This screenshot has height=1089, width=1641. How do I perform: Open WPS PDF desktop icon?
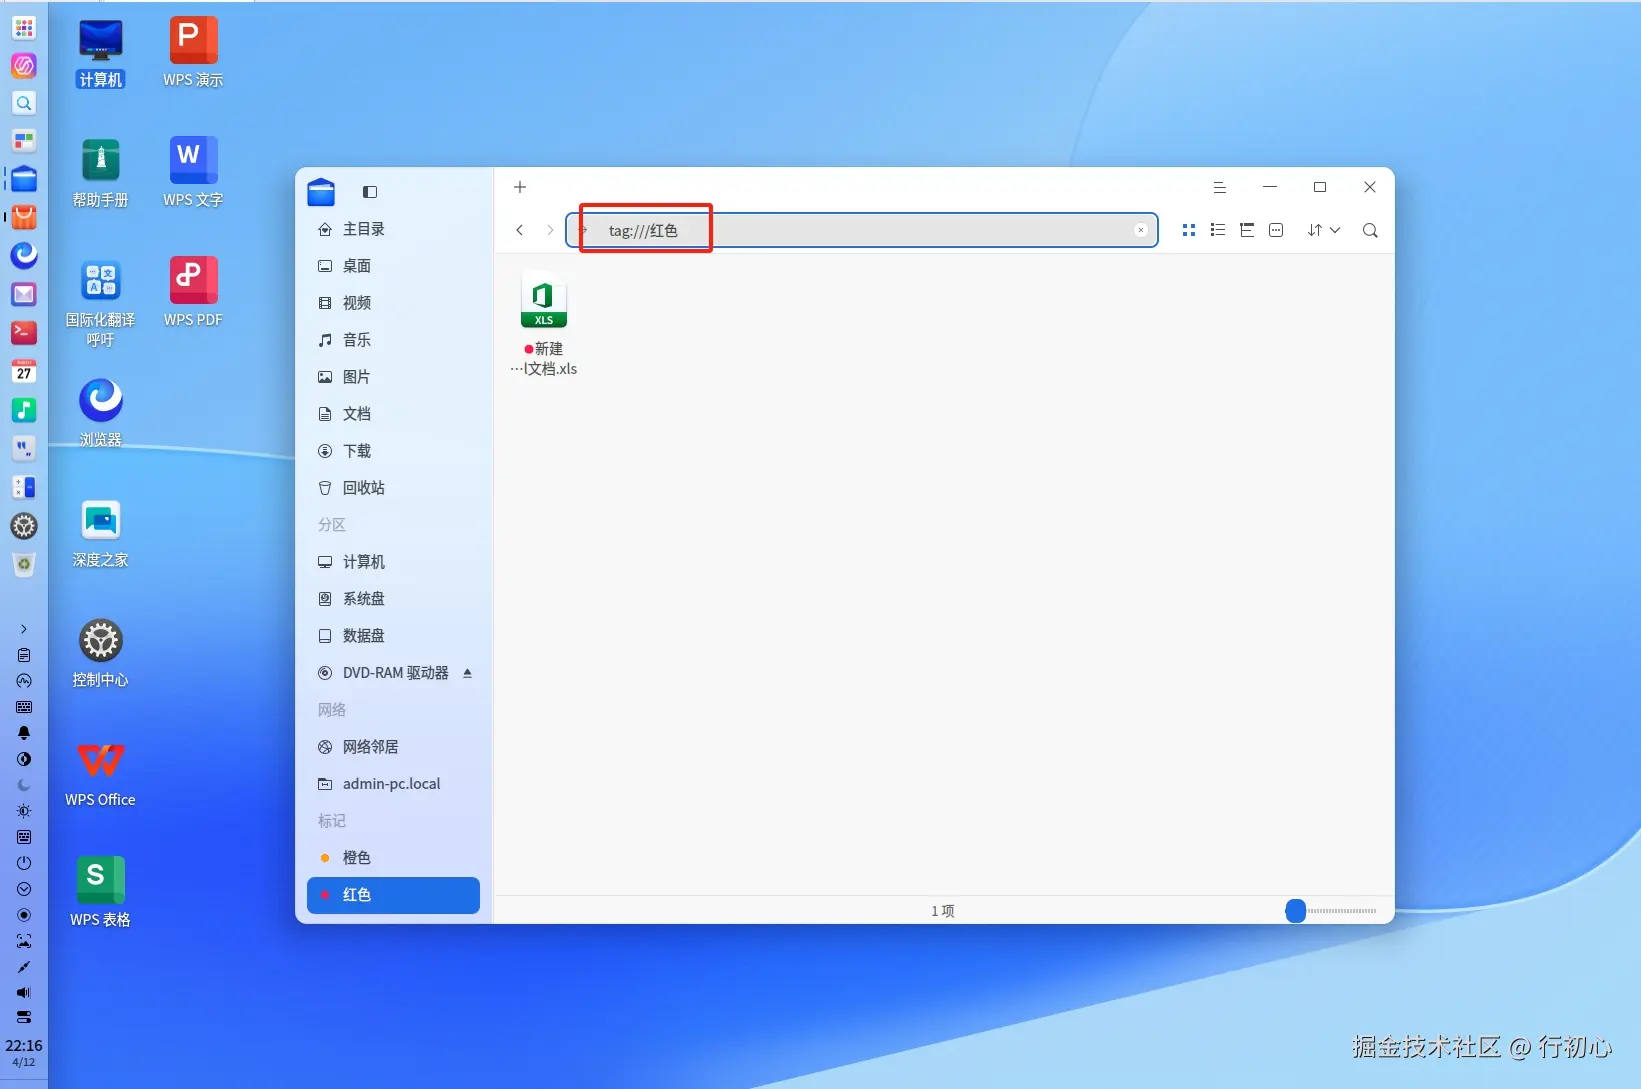(193, 294)
